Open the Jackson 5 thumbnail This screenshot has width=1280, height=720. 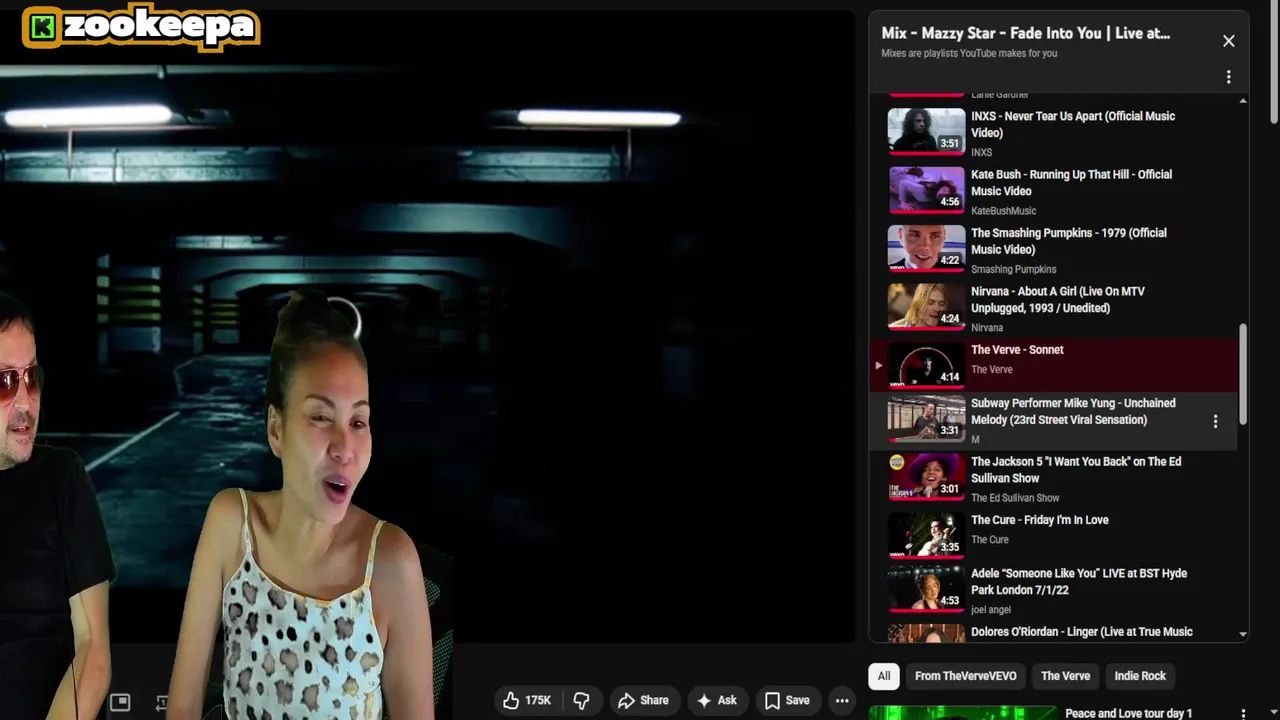926,477
